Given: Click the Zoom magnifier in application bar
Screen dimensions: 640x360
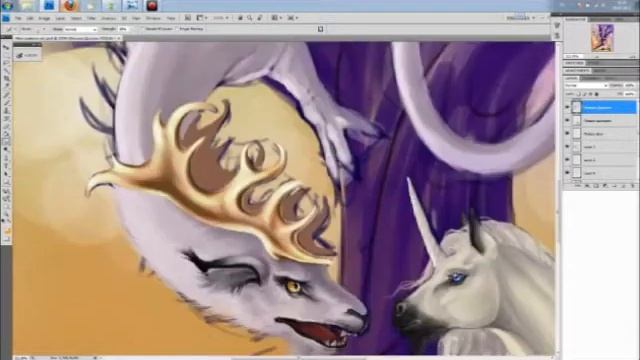Looking at the screenshot, I should tap(249, 18).
